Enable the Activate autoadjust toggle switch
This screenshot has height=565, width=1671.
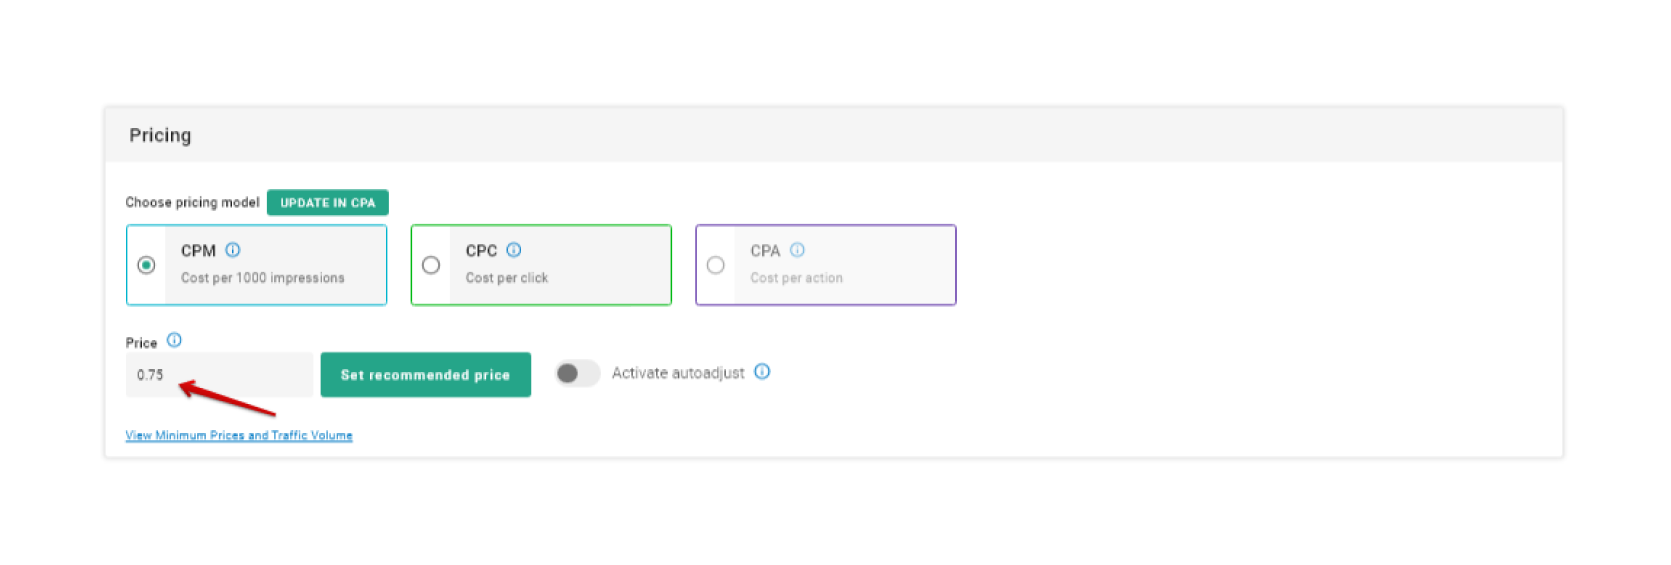click(x=577, y=373)
